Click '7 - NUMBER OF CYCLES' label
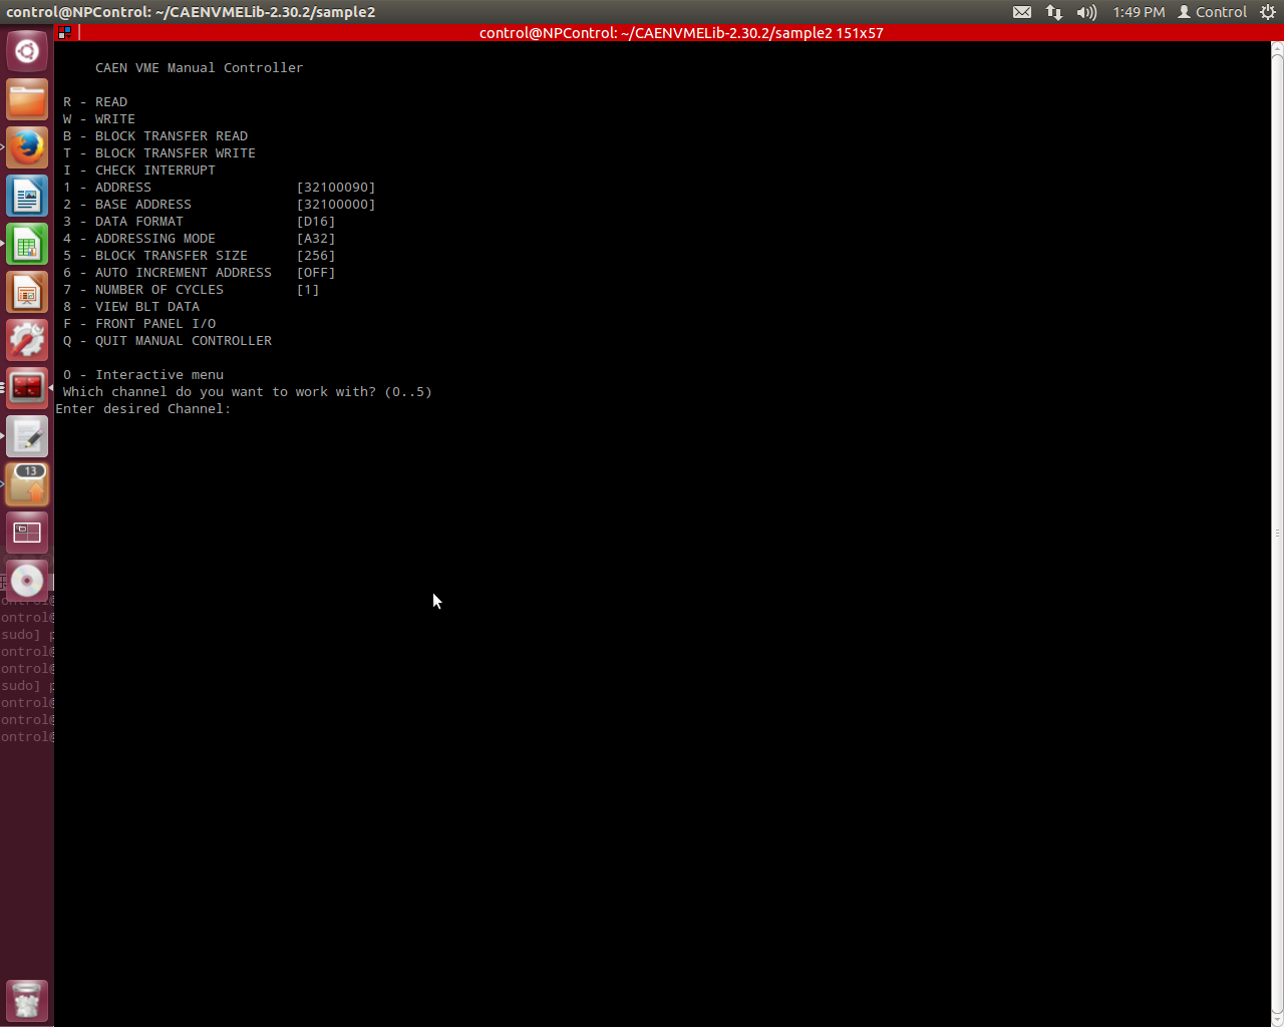Screen dimensions: 1284x1027 coord(143,289)
